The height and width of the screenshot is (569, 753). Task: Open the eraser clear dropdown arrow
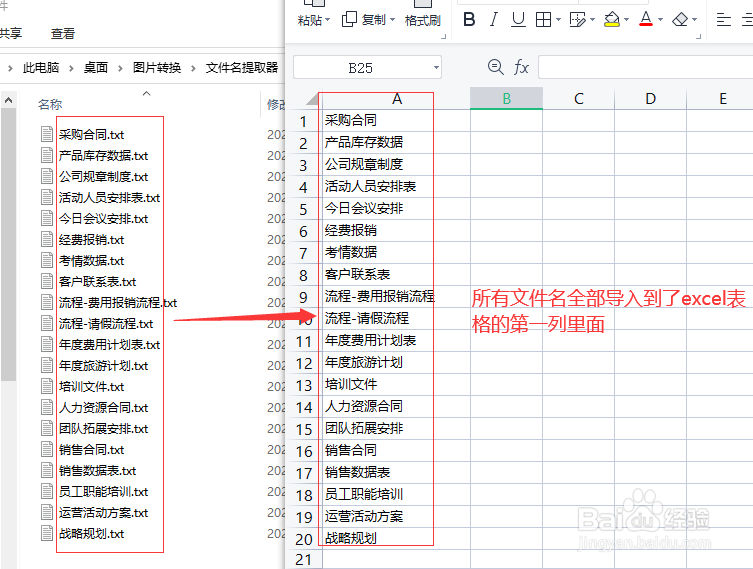click(x=694, y=20)
